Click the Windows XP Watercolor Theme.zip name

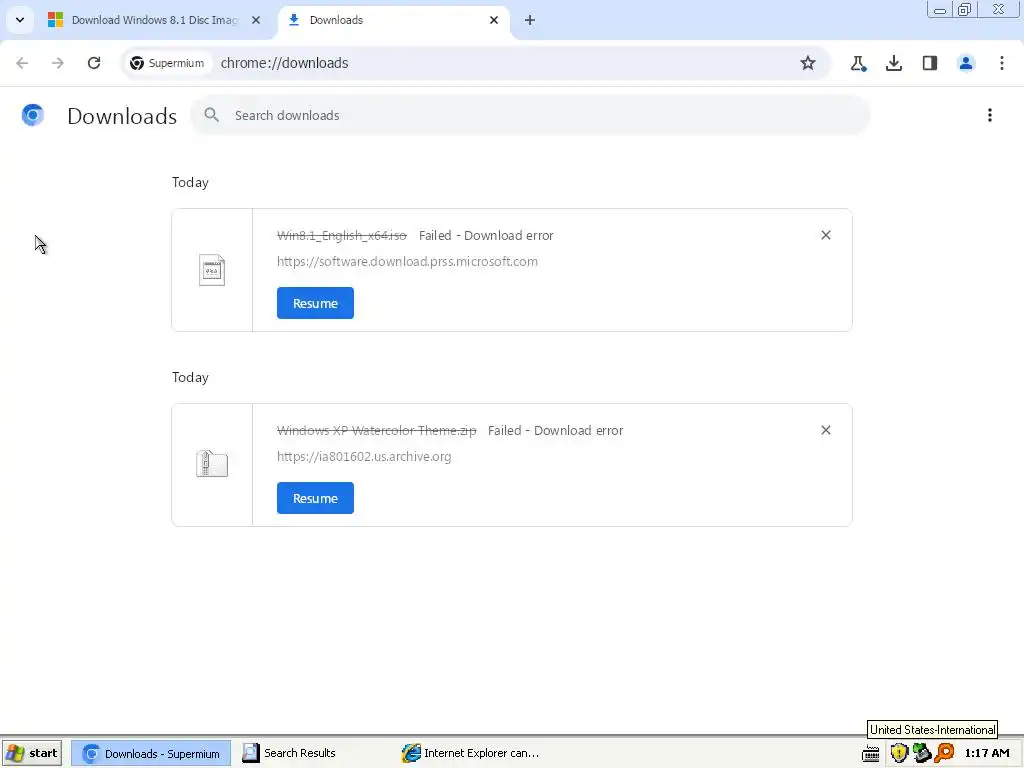point(377,430)
